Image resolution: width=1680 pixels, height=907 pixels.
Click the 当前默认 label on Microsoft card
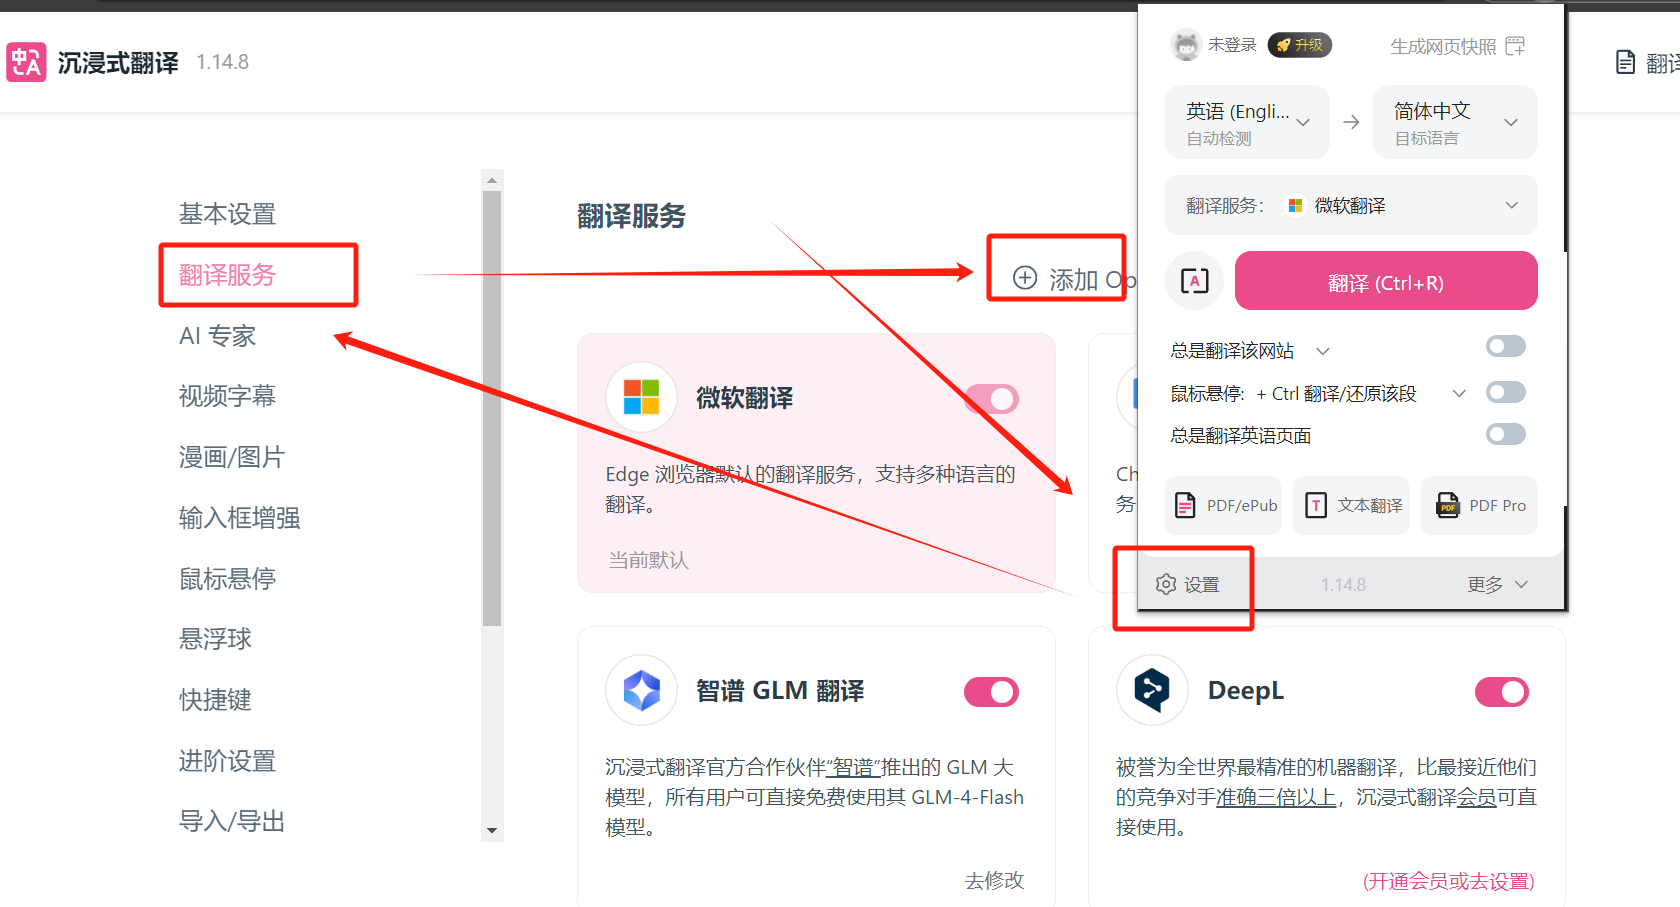pos(648,560)
